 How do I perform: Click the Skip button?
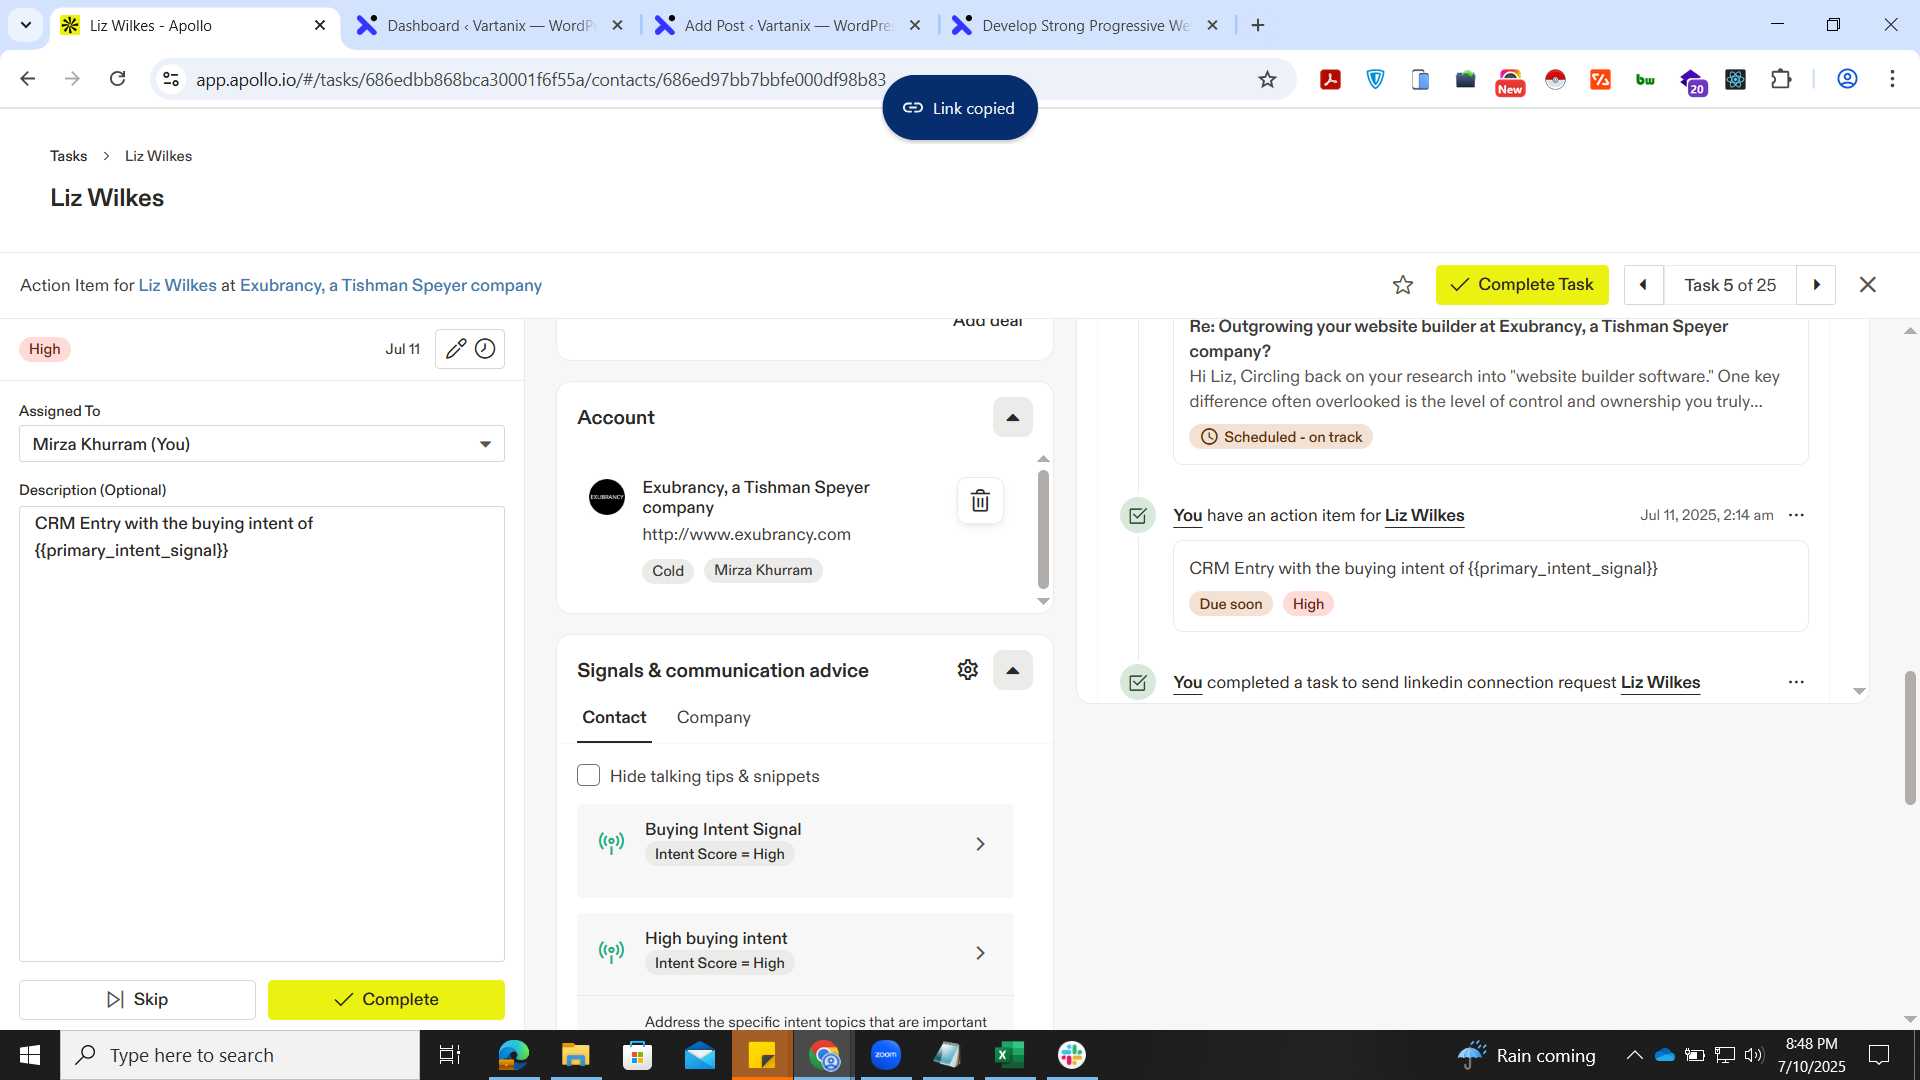tap(137, 1000)
